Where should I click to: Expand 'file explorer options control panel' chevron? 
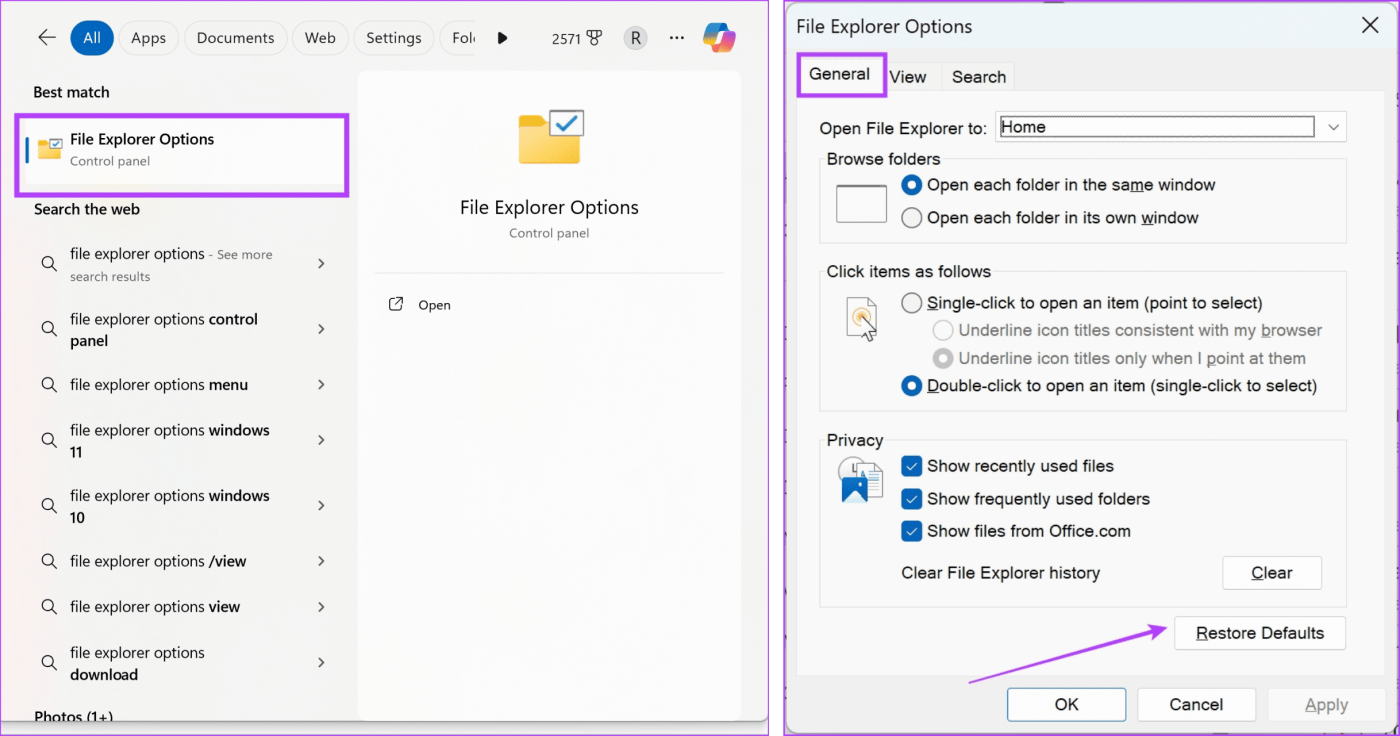(321, 329)
